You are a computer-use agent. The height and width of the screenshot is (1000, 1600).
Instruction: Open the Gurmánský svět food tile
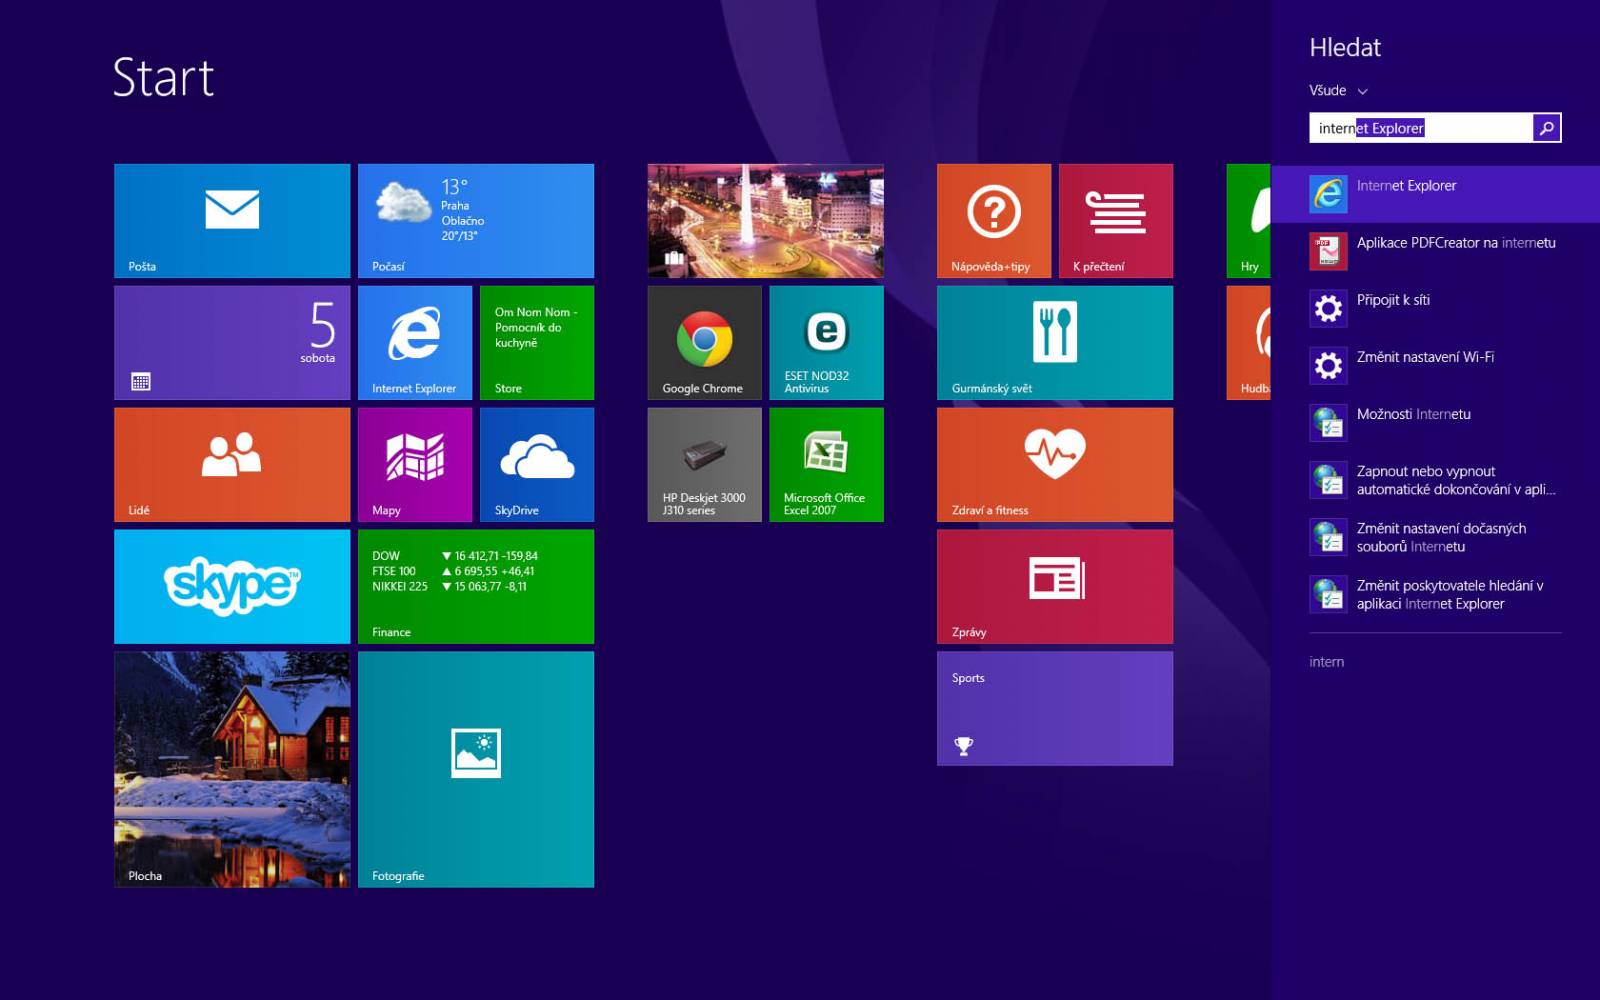[1055, 343]
